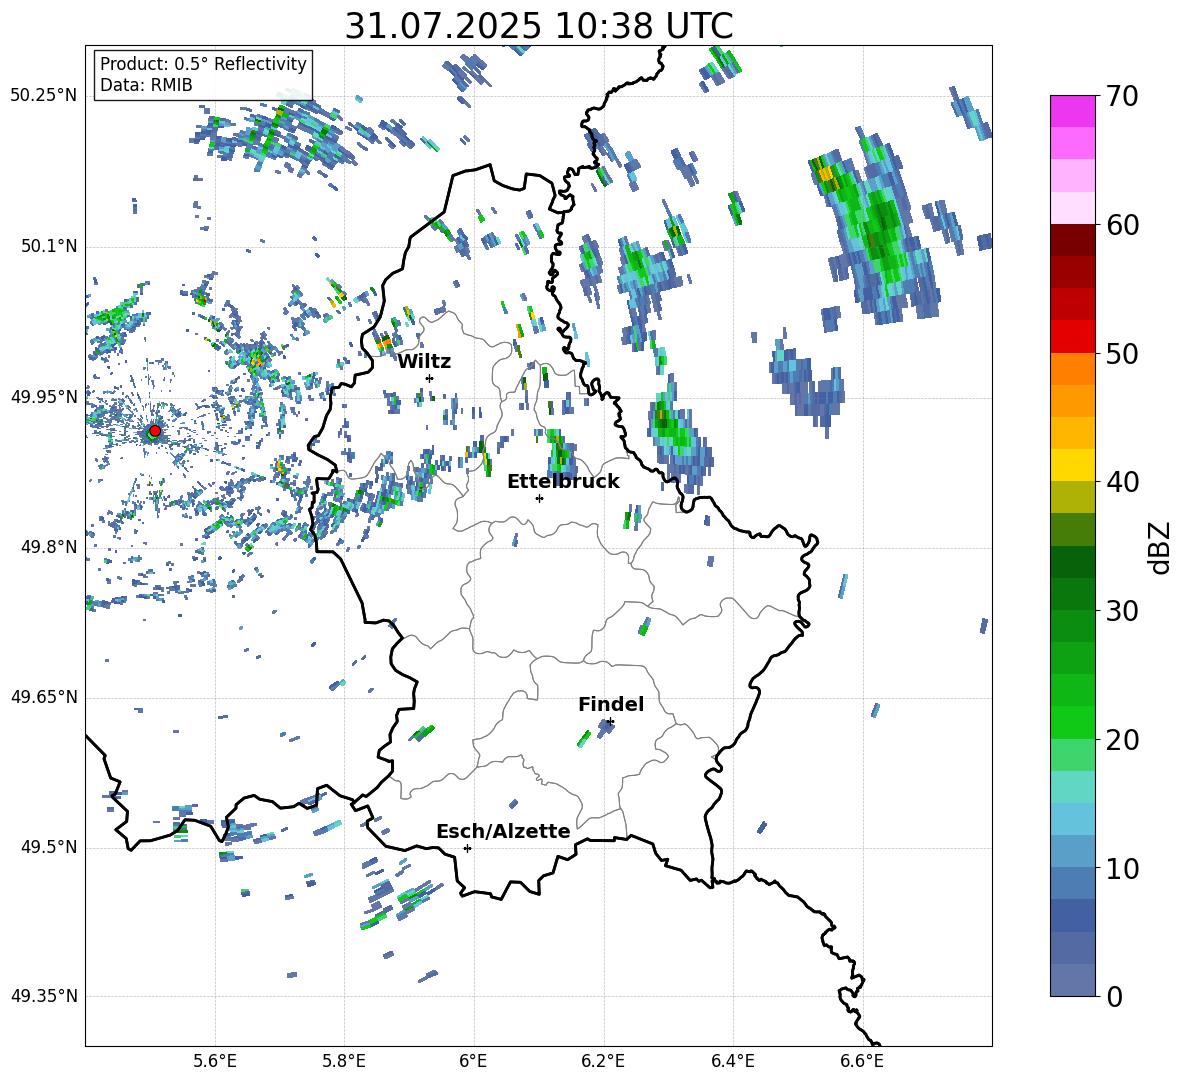Click the 70 tick on the colorbar

(x=1122, y=97)
